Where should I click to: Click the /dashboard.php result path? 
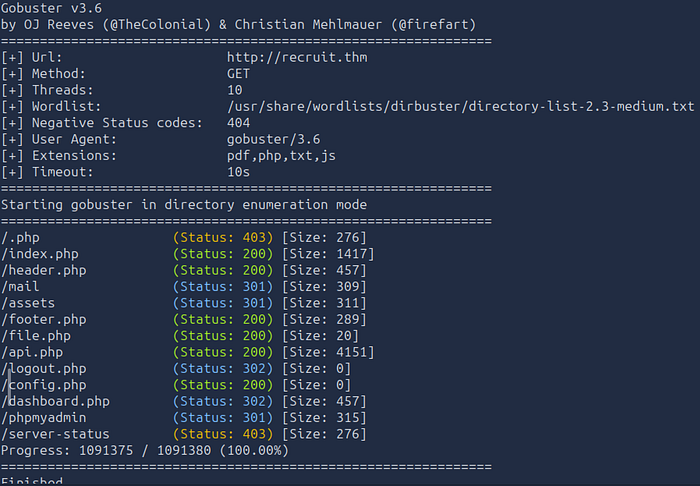55,401
